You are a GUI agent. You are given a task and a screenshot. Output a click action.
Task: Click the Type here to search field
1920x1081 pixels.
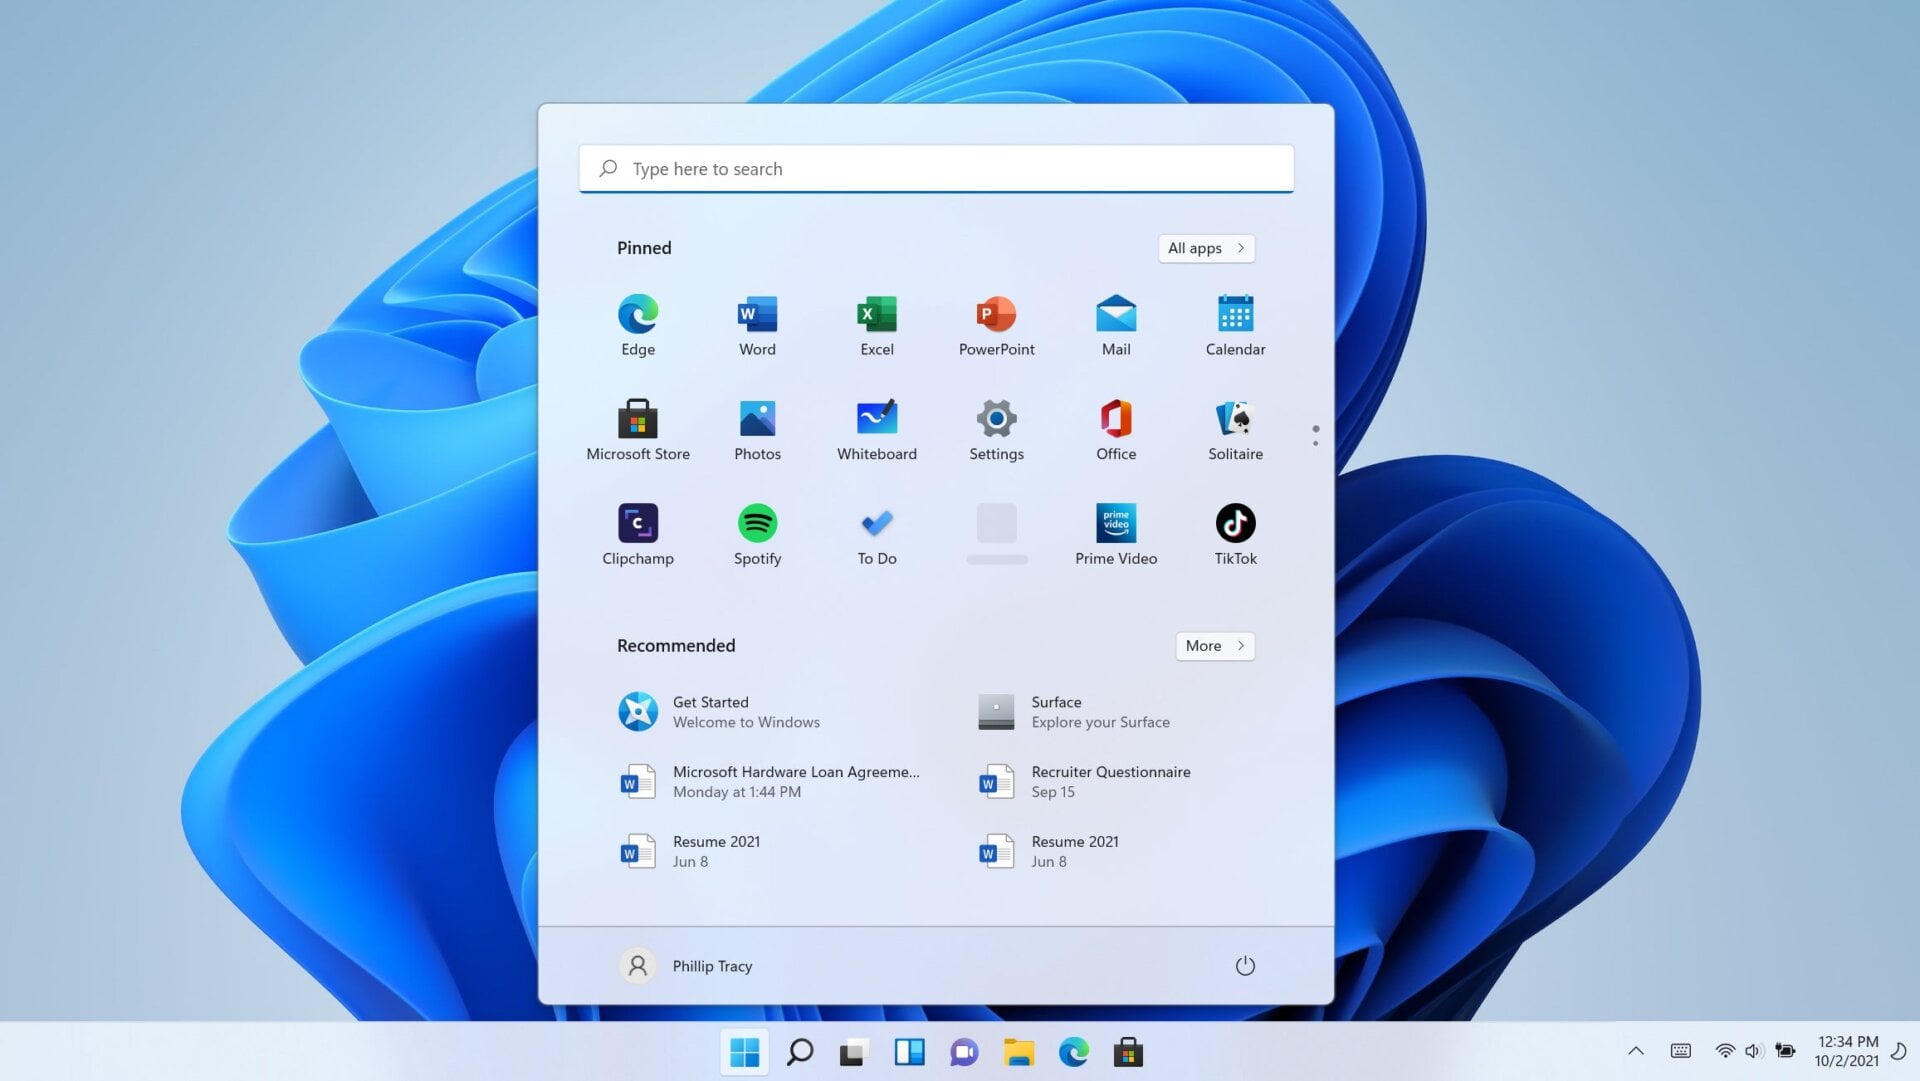click(x=936, y=169)
